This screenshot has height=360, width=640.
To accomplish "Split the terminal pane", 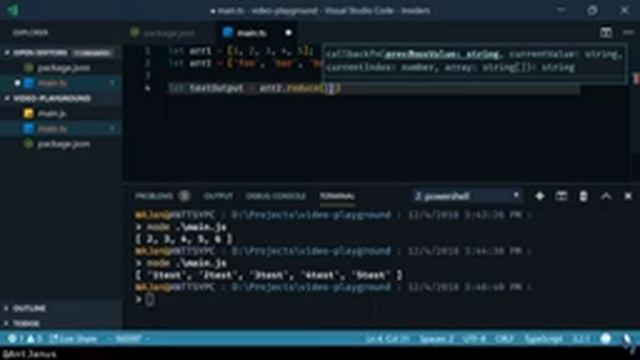I will (x=561, y=196).
